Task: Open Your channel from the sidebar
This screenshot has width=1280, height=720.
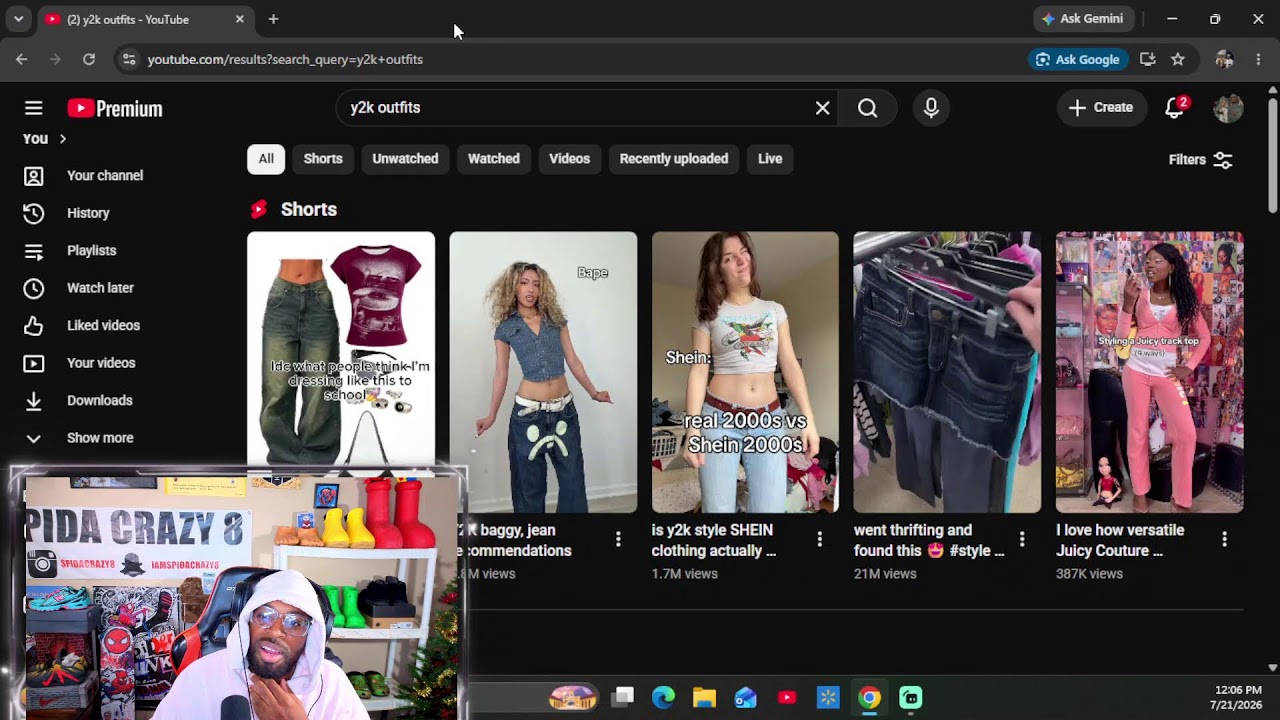Action: click(105, 176)
